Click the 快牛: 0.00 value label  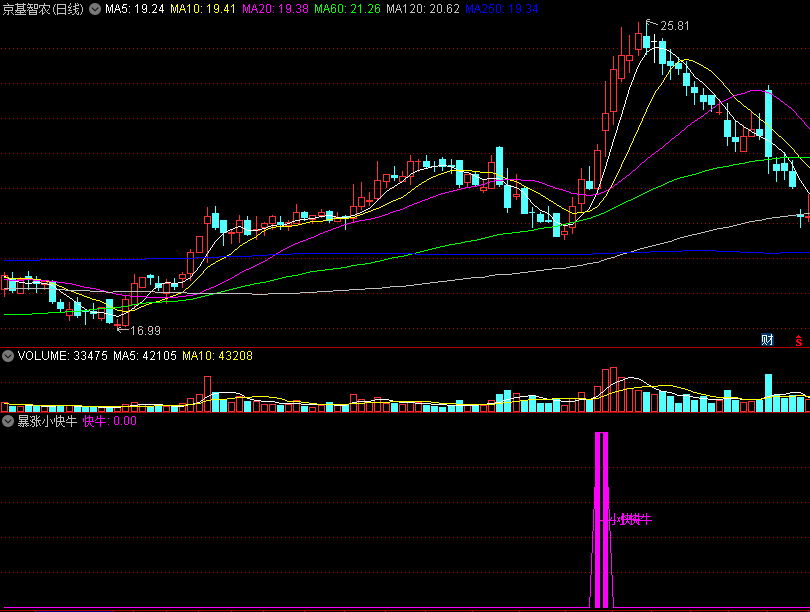click(110, 421)
